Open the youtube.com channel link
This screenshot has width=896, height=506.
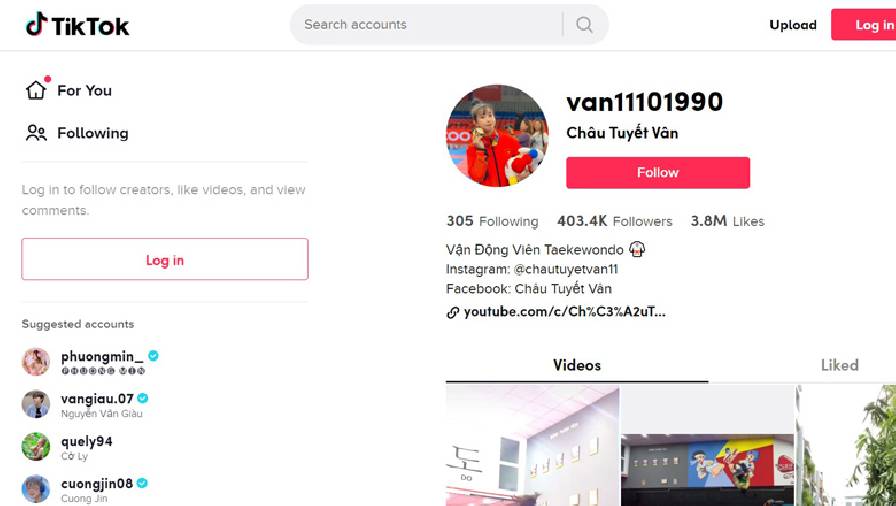tap(565, 312)
